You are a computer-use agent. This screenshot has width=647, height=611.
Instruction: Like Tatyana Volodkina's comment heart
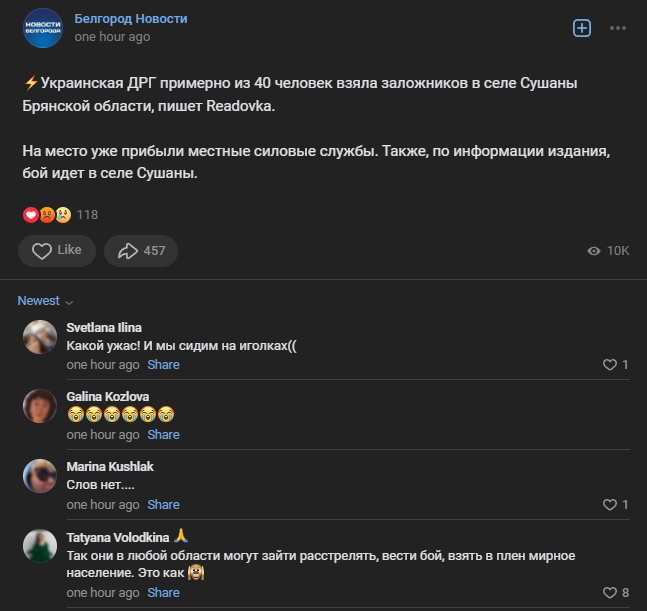609,593
